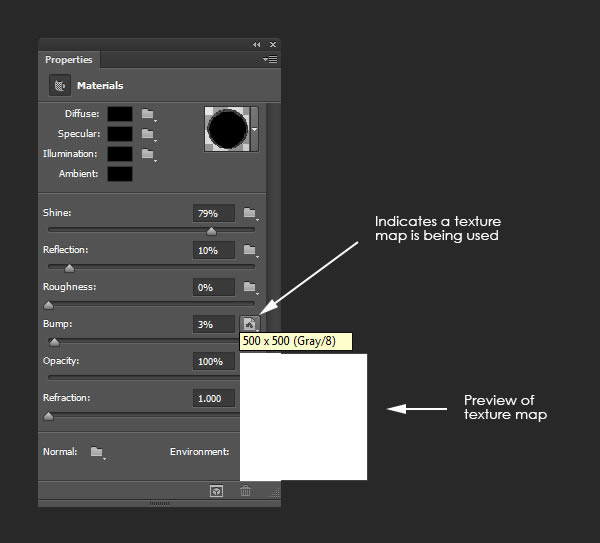The height and width of the screenshot is (543, 600).
Task: Click the "Reflection:" label
Action: tap(65, 250)
